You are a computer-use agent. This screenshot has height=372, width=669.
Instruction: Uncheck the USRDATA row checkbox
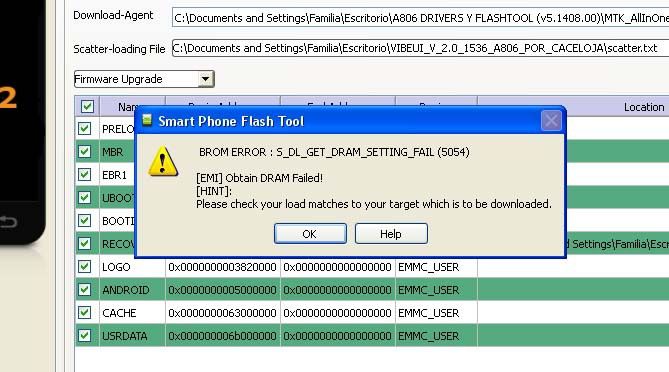point(84,336)
